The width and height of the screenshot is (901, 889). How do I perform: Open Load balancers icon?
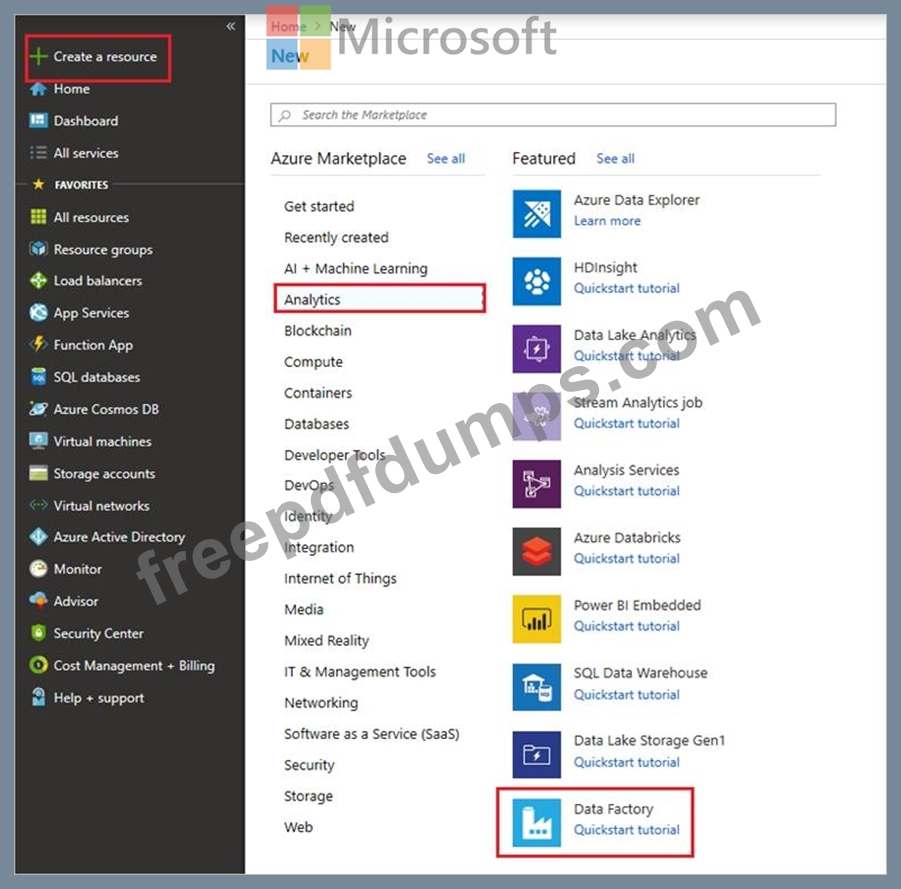(38, 280)
